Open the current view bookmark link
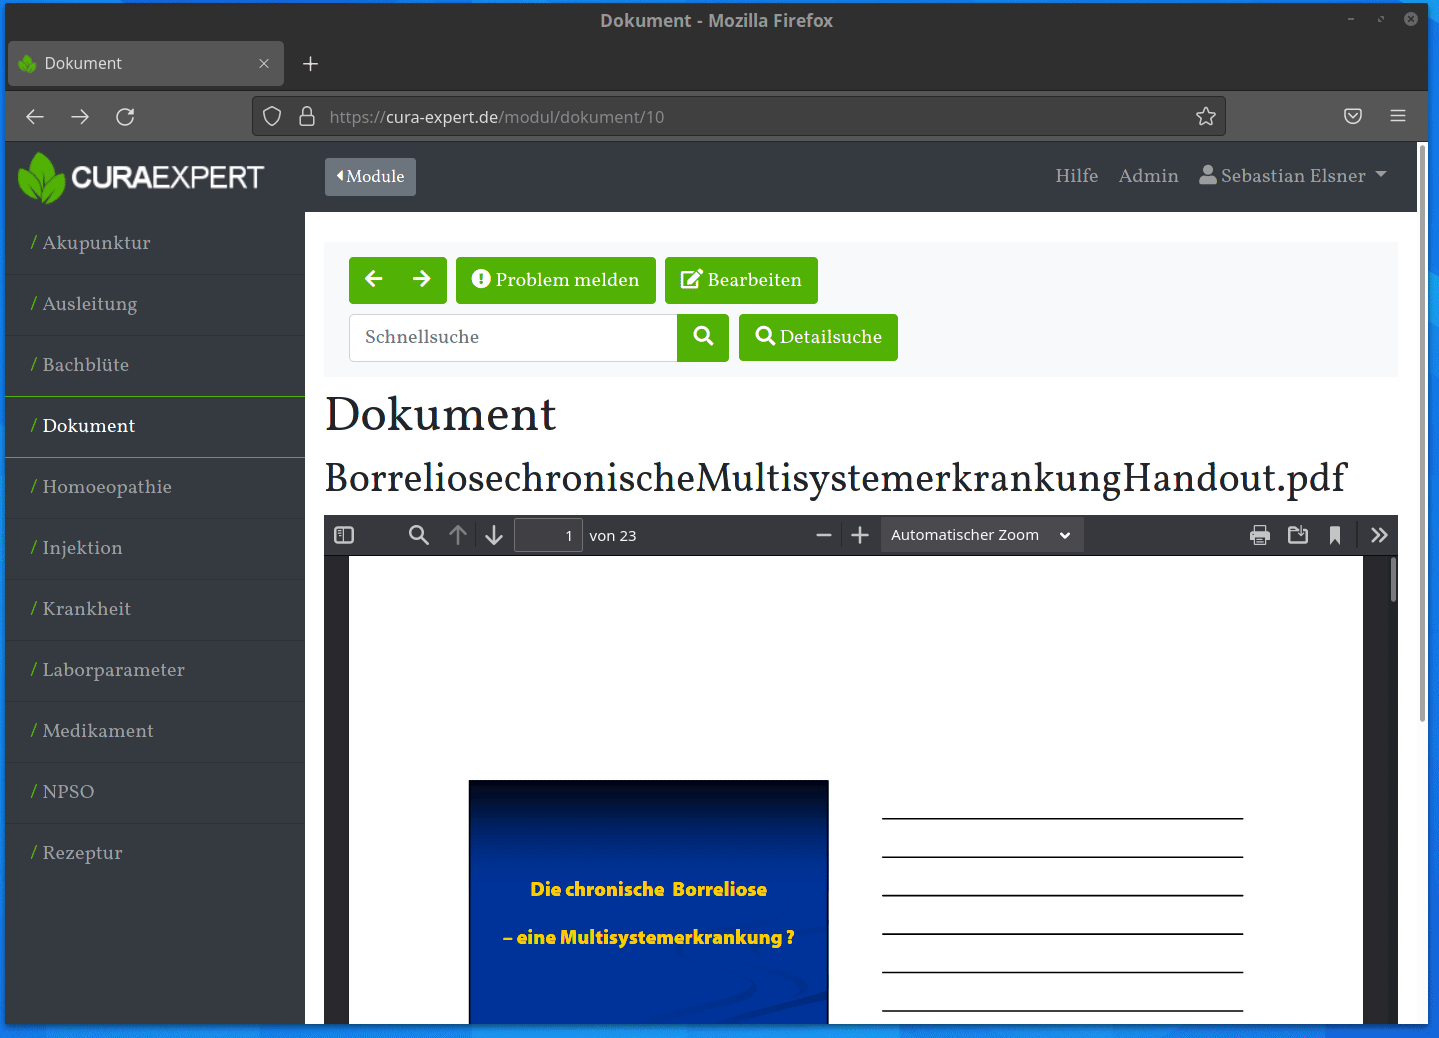Viewport: 1439px width, 1038px height. coord(1334,534)
